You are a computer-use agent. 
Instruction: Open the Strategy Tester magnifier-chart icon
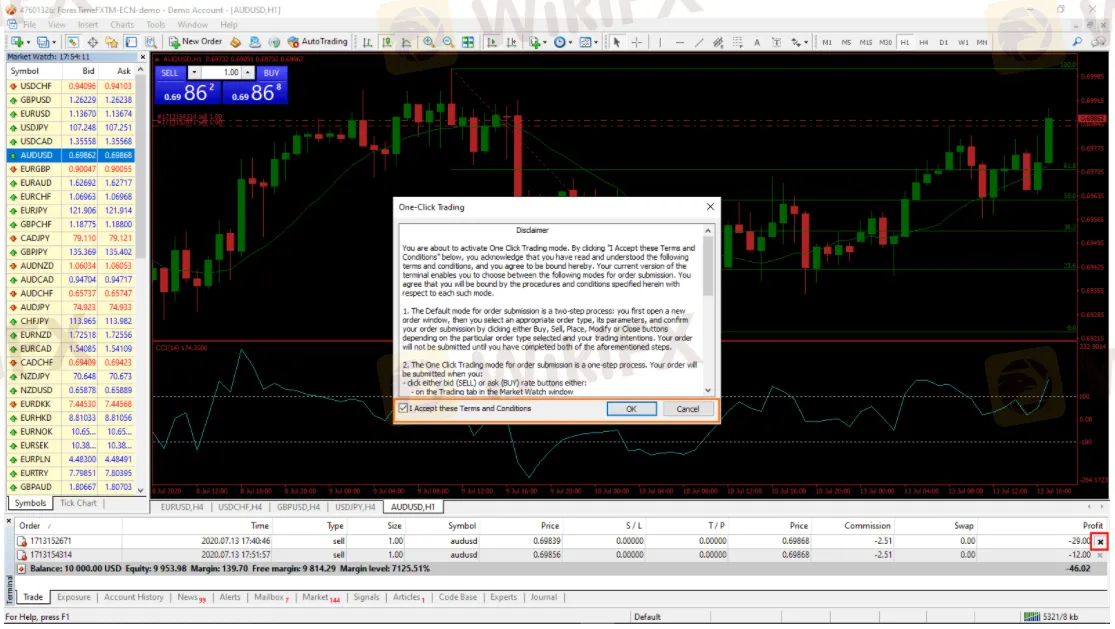150,43
